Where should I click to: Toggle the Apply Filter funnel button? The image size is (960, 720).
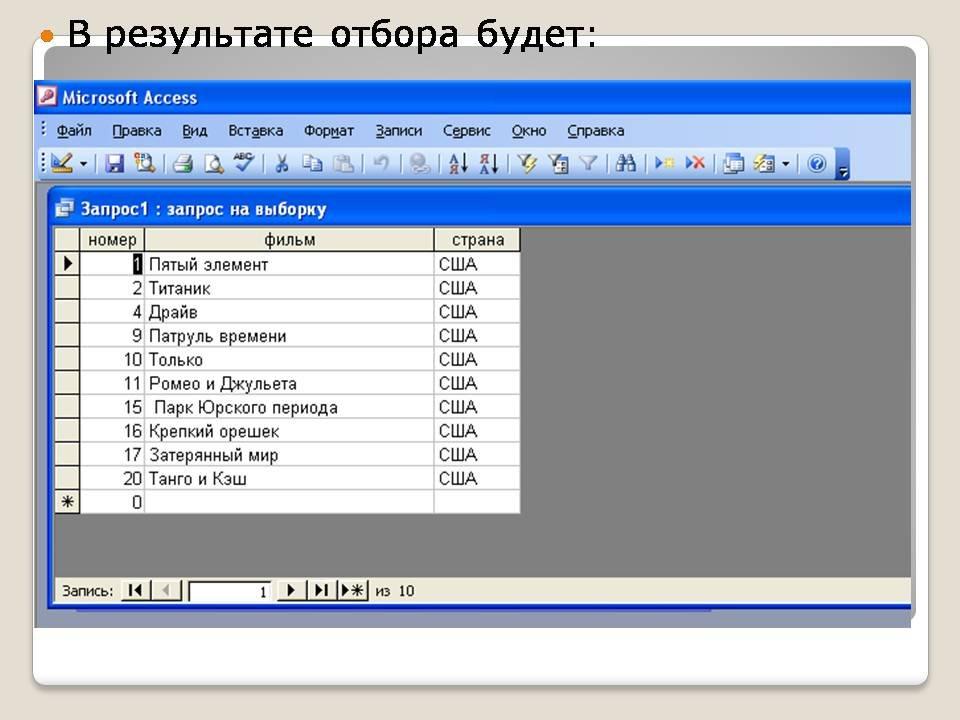point(589,164)
